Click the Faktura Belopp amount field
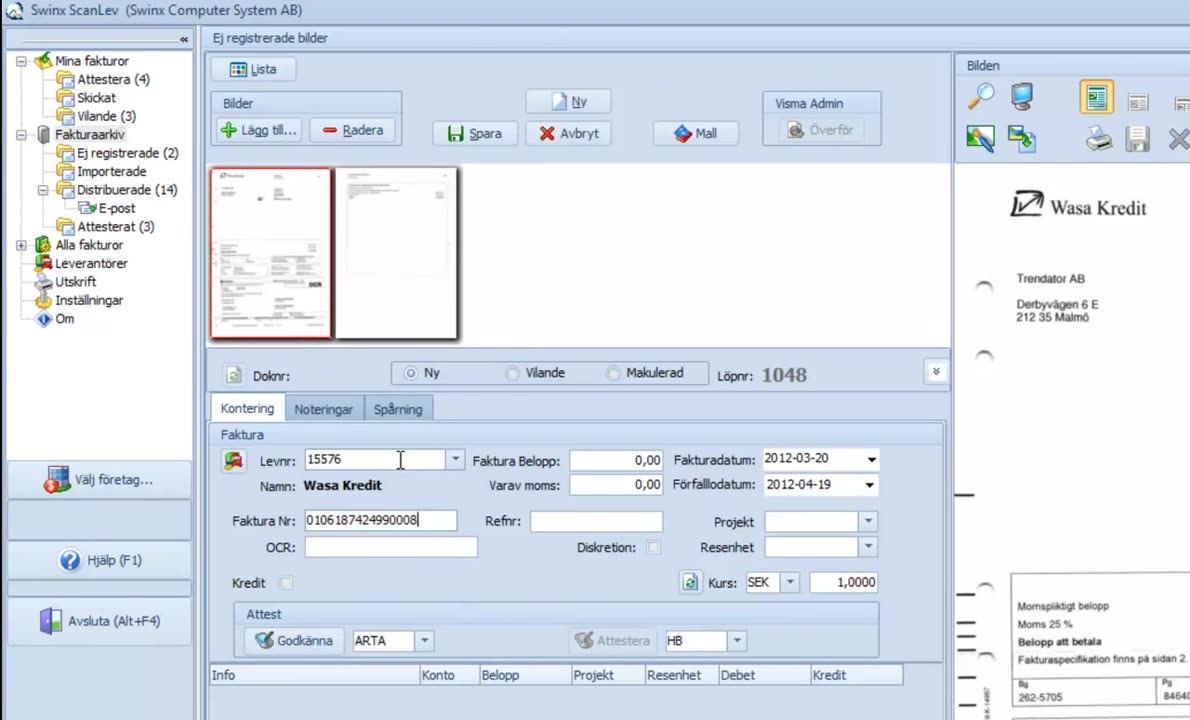Screen dimensions: 1190x720 coord(616,461)
